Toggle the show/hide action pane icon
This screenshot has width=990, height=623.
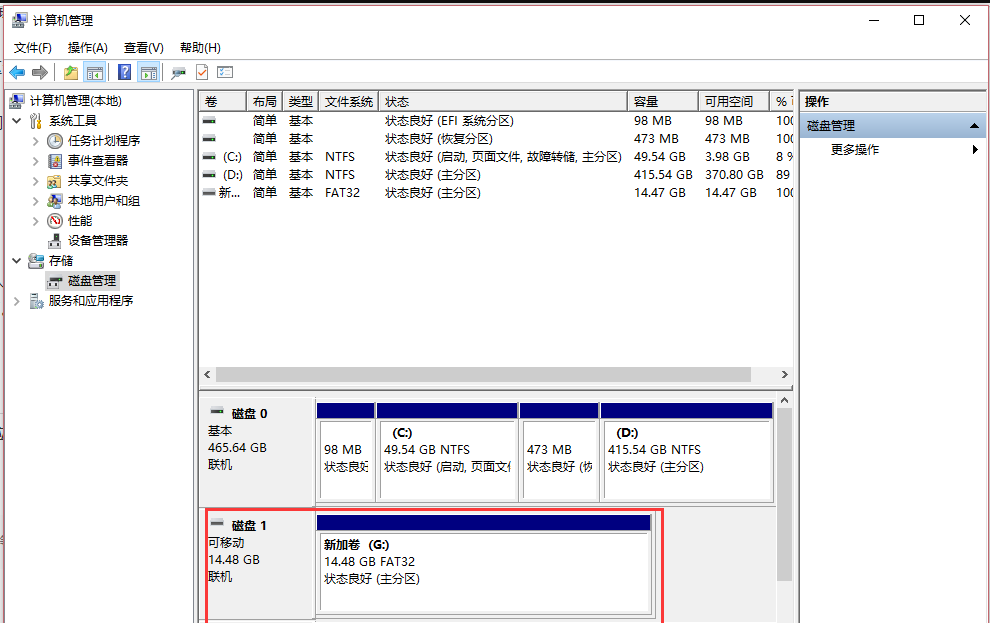[147, 71]
